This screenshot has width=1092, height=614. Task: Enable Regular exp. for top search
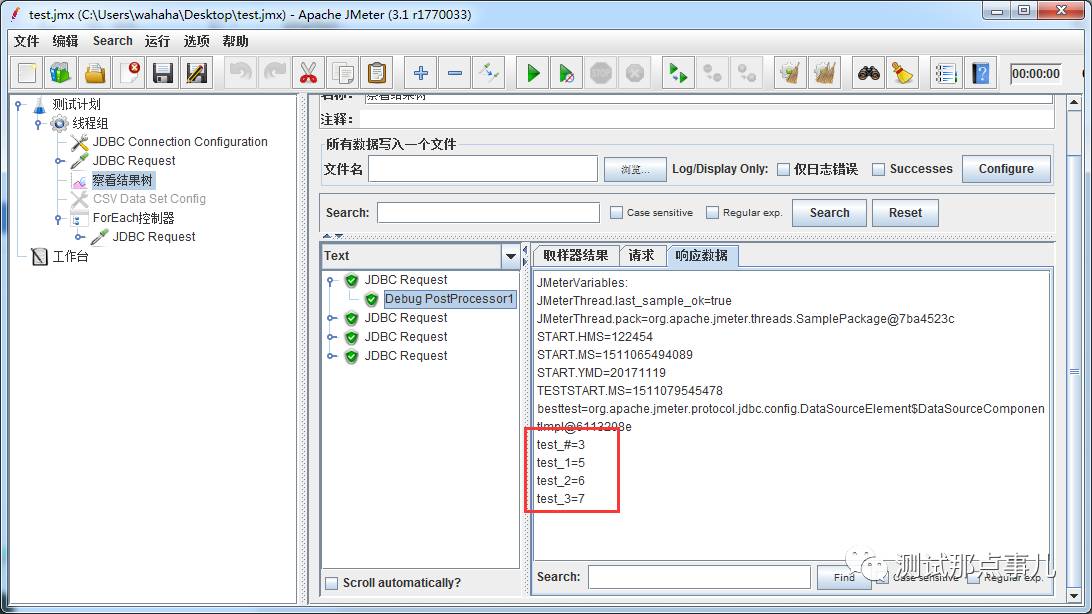(712, 212)
